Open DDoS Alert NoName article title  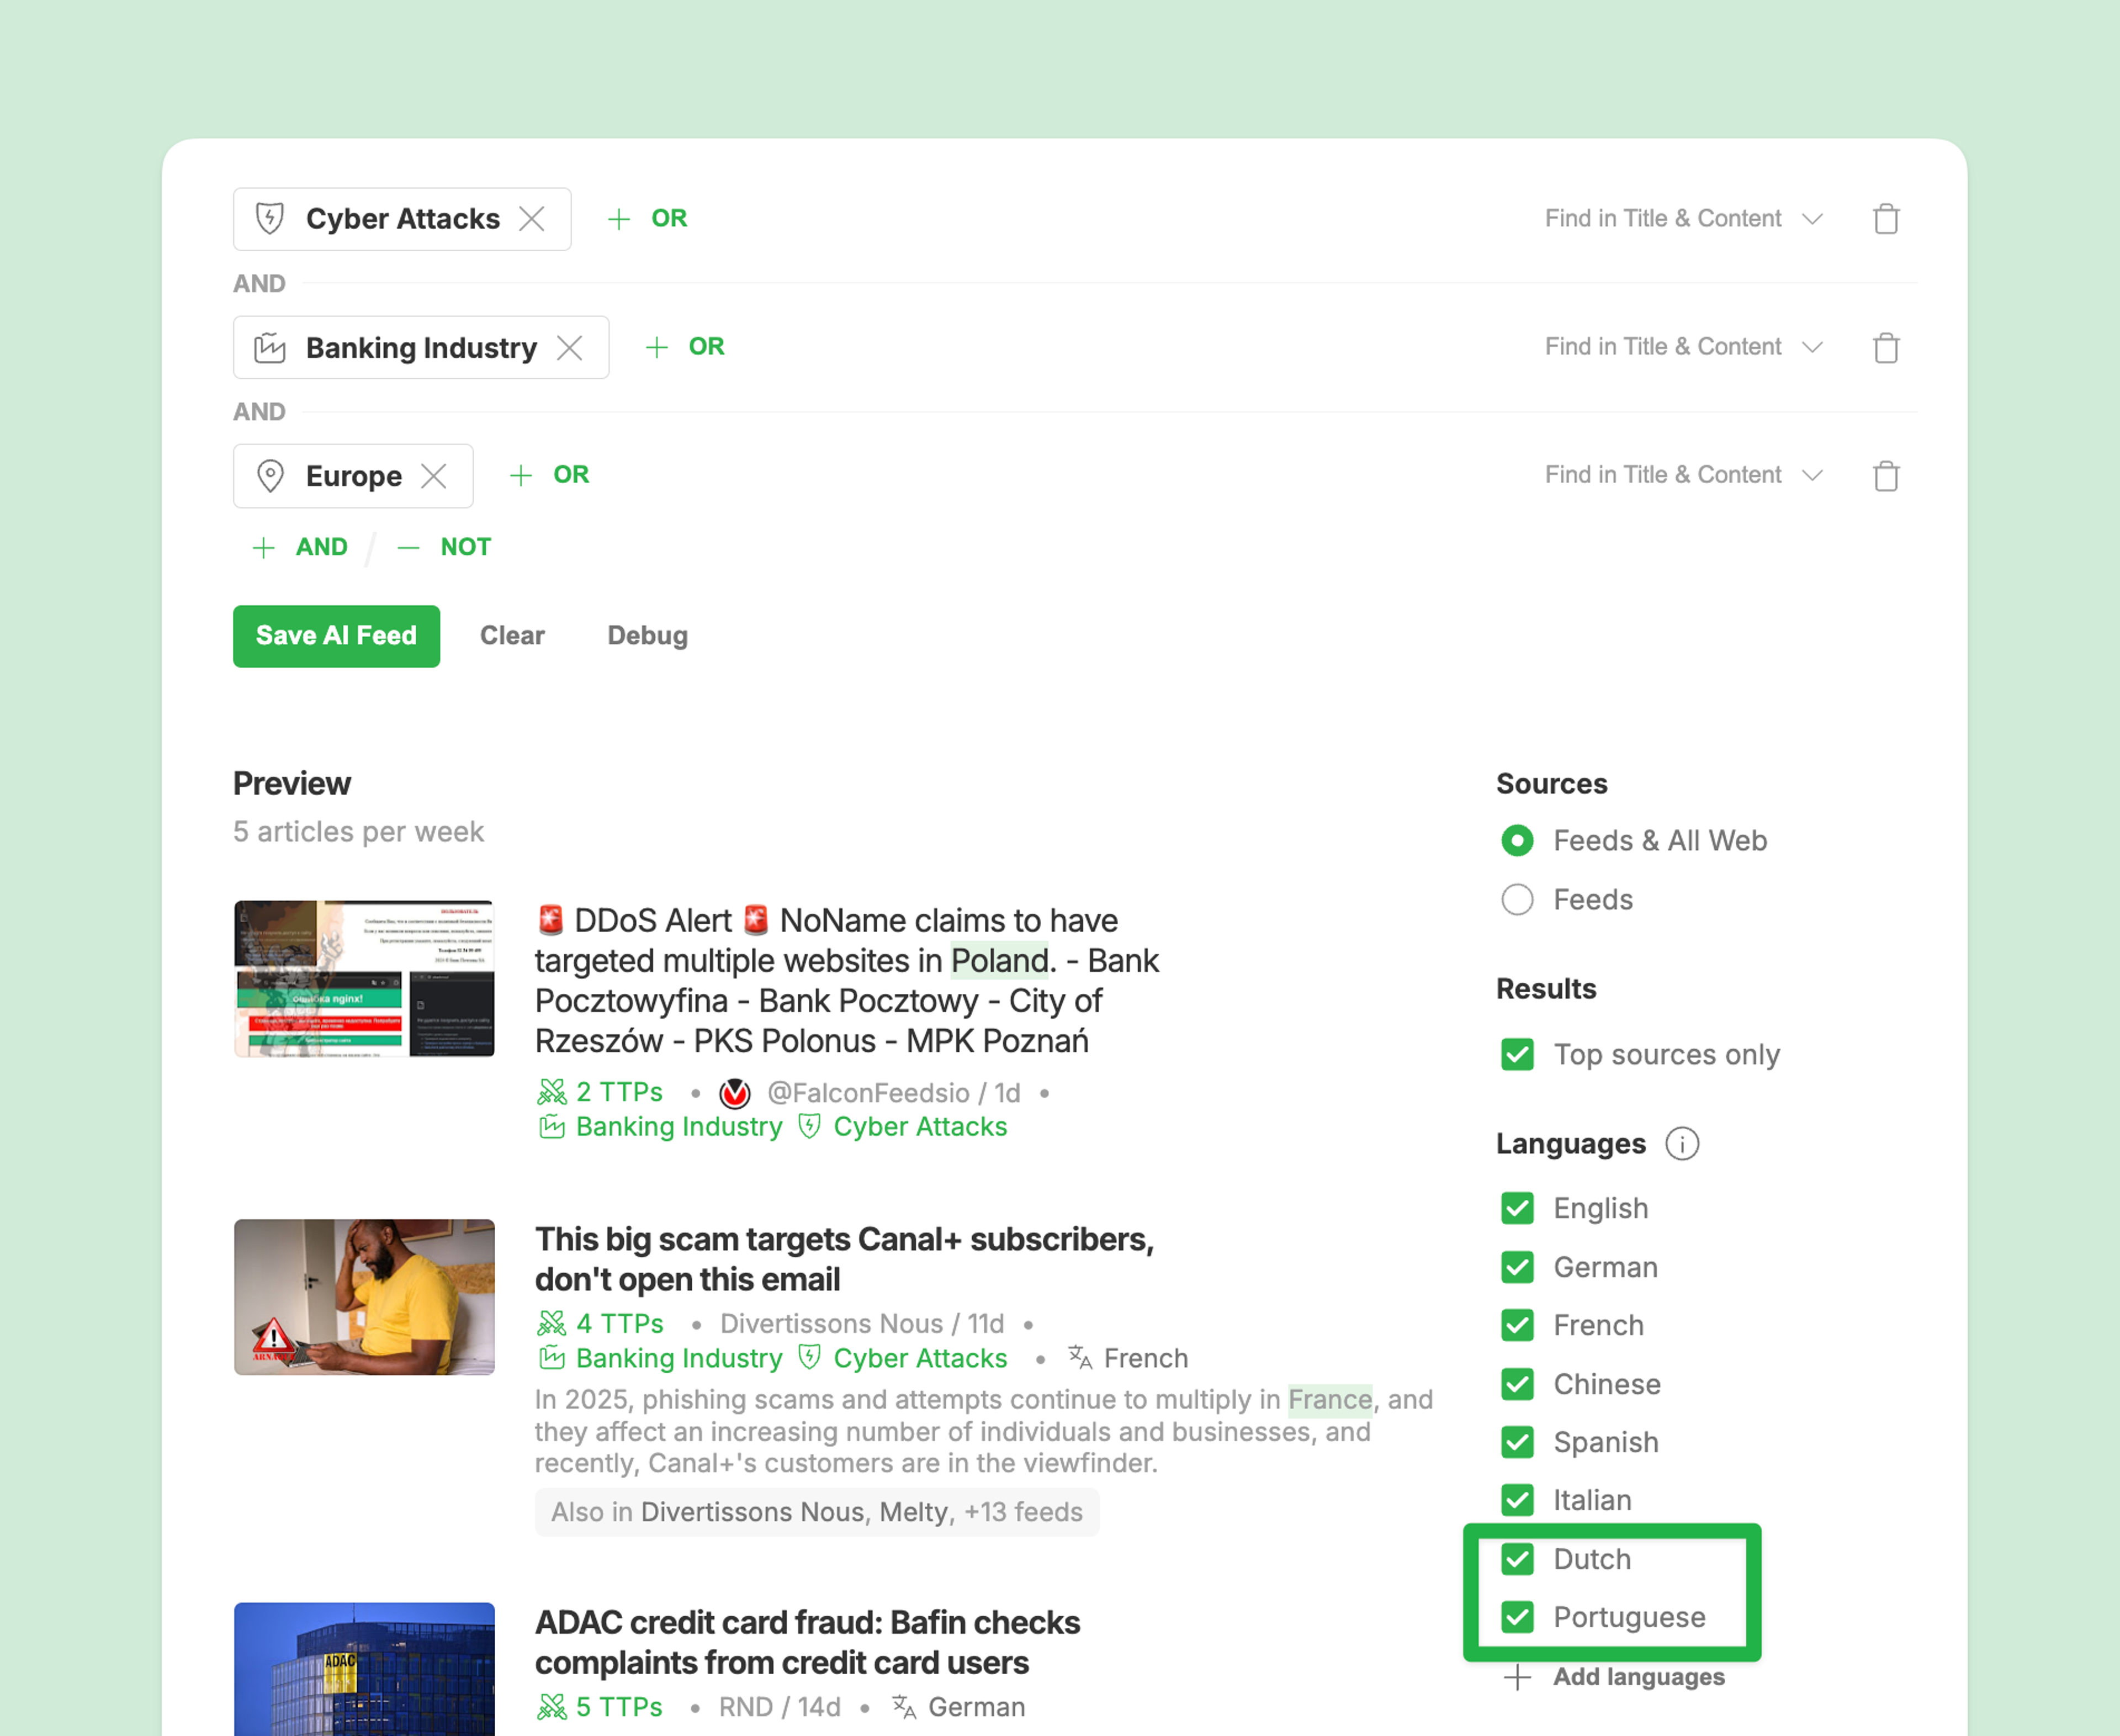(x=846, y=981)
